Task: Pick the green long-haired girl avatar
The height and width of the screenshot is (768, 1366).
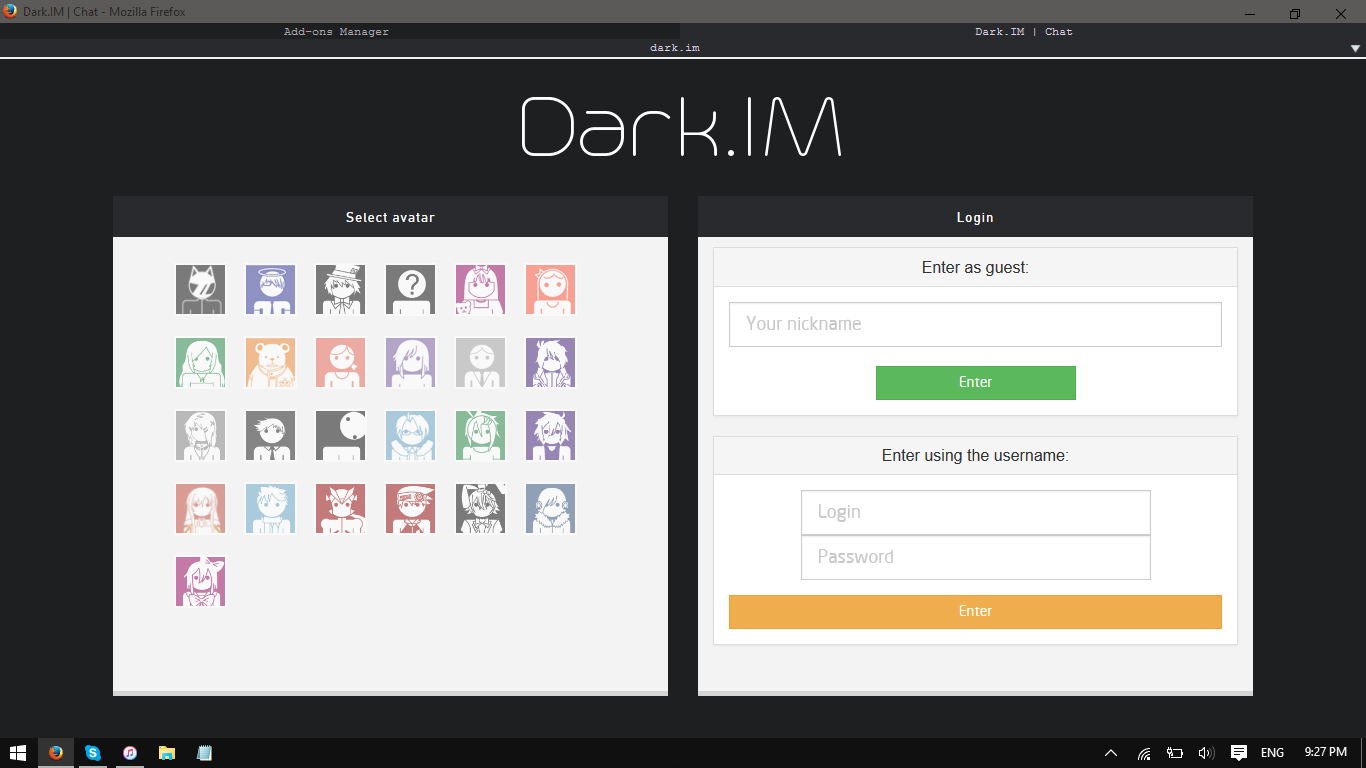Action: click(x=200, y=362)
